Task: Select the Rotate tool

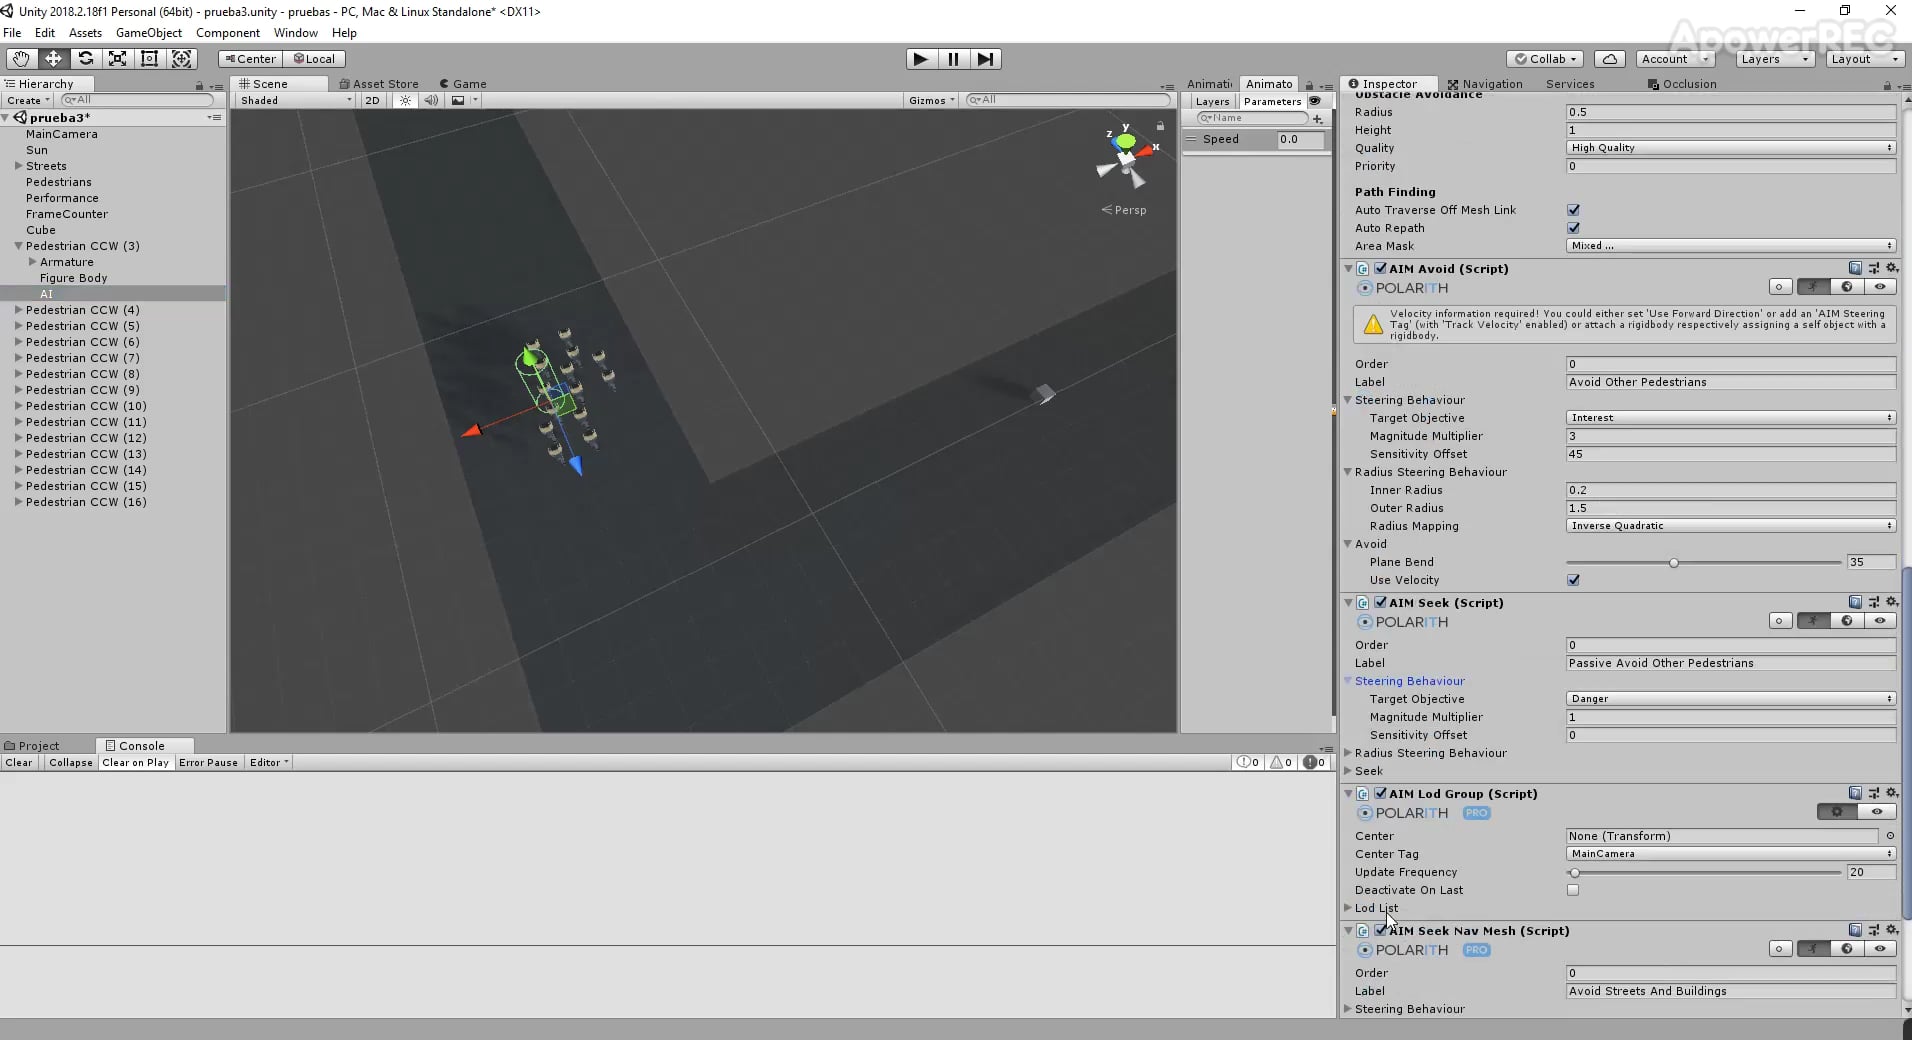Action: coord(86,59)
